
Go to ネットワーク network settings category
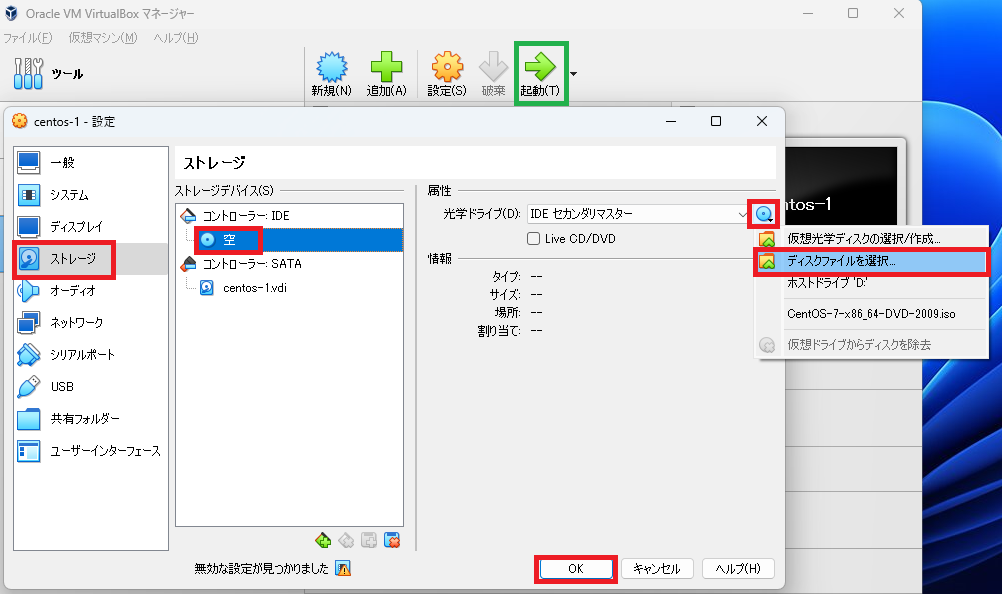click(x=91, y=323)
